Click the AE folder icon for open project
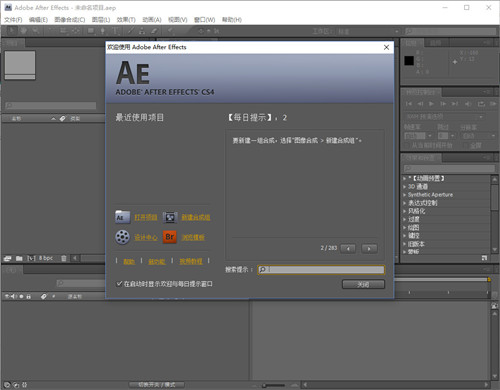This screenshot has height=390, width=500. pyautogui.click(x=122, y=217)
